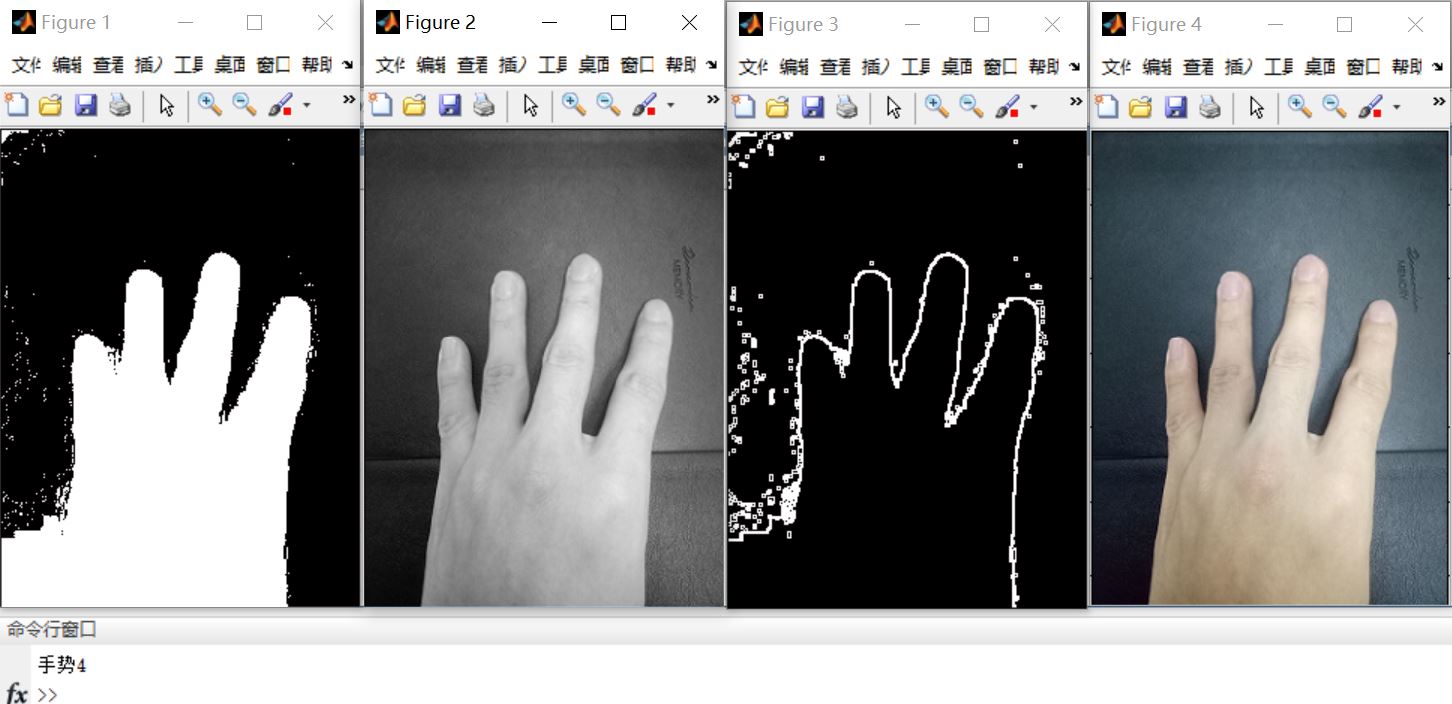The image size is (1452, 704).
Task: Click New Figure icon in Figure 3
Action: [x=743, y=106]
